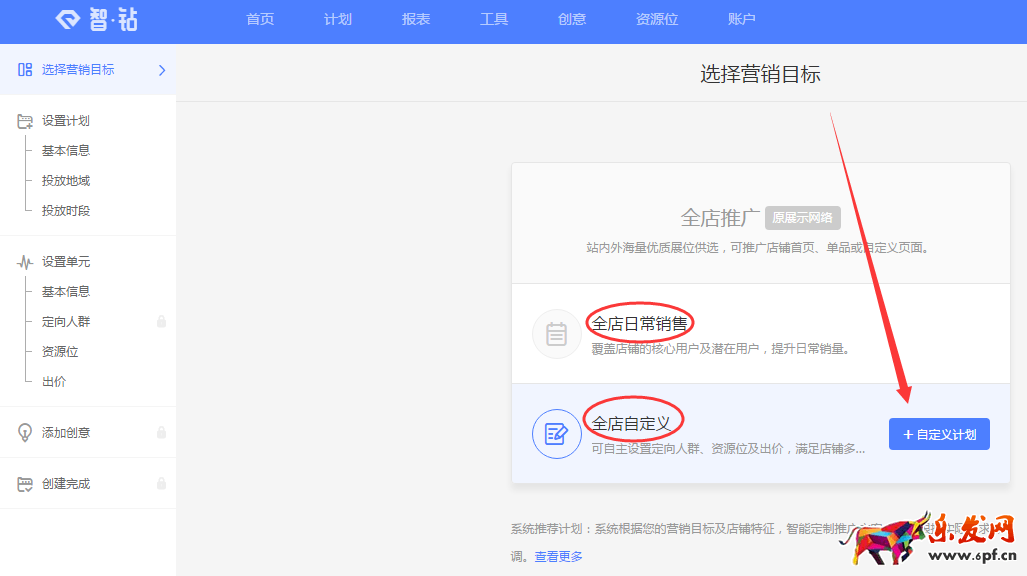Open the 查看更多 link
Screen dimensions: 1027x576
pyautogui.click(x=558, y=556)
